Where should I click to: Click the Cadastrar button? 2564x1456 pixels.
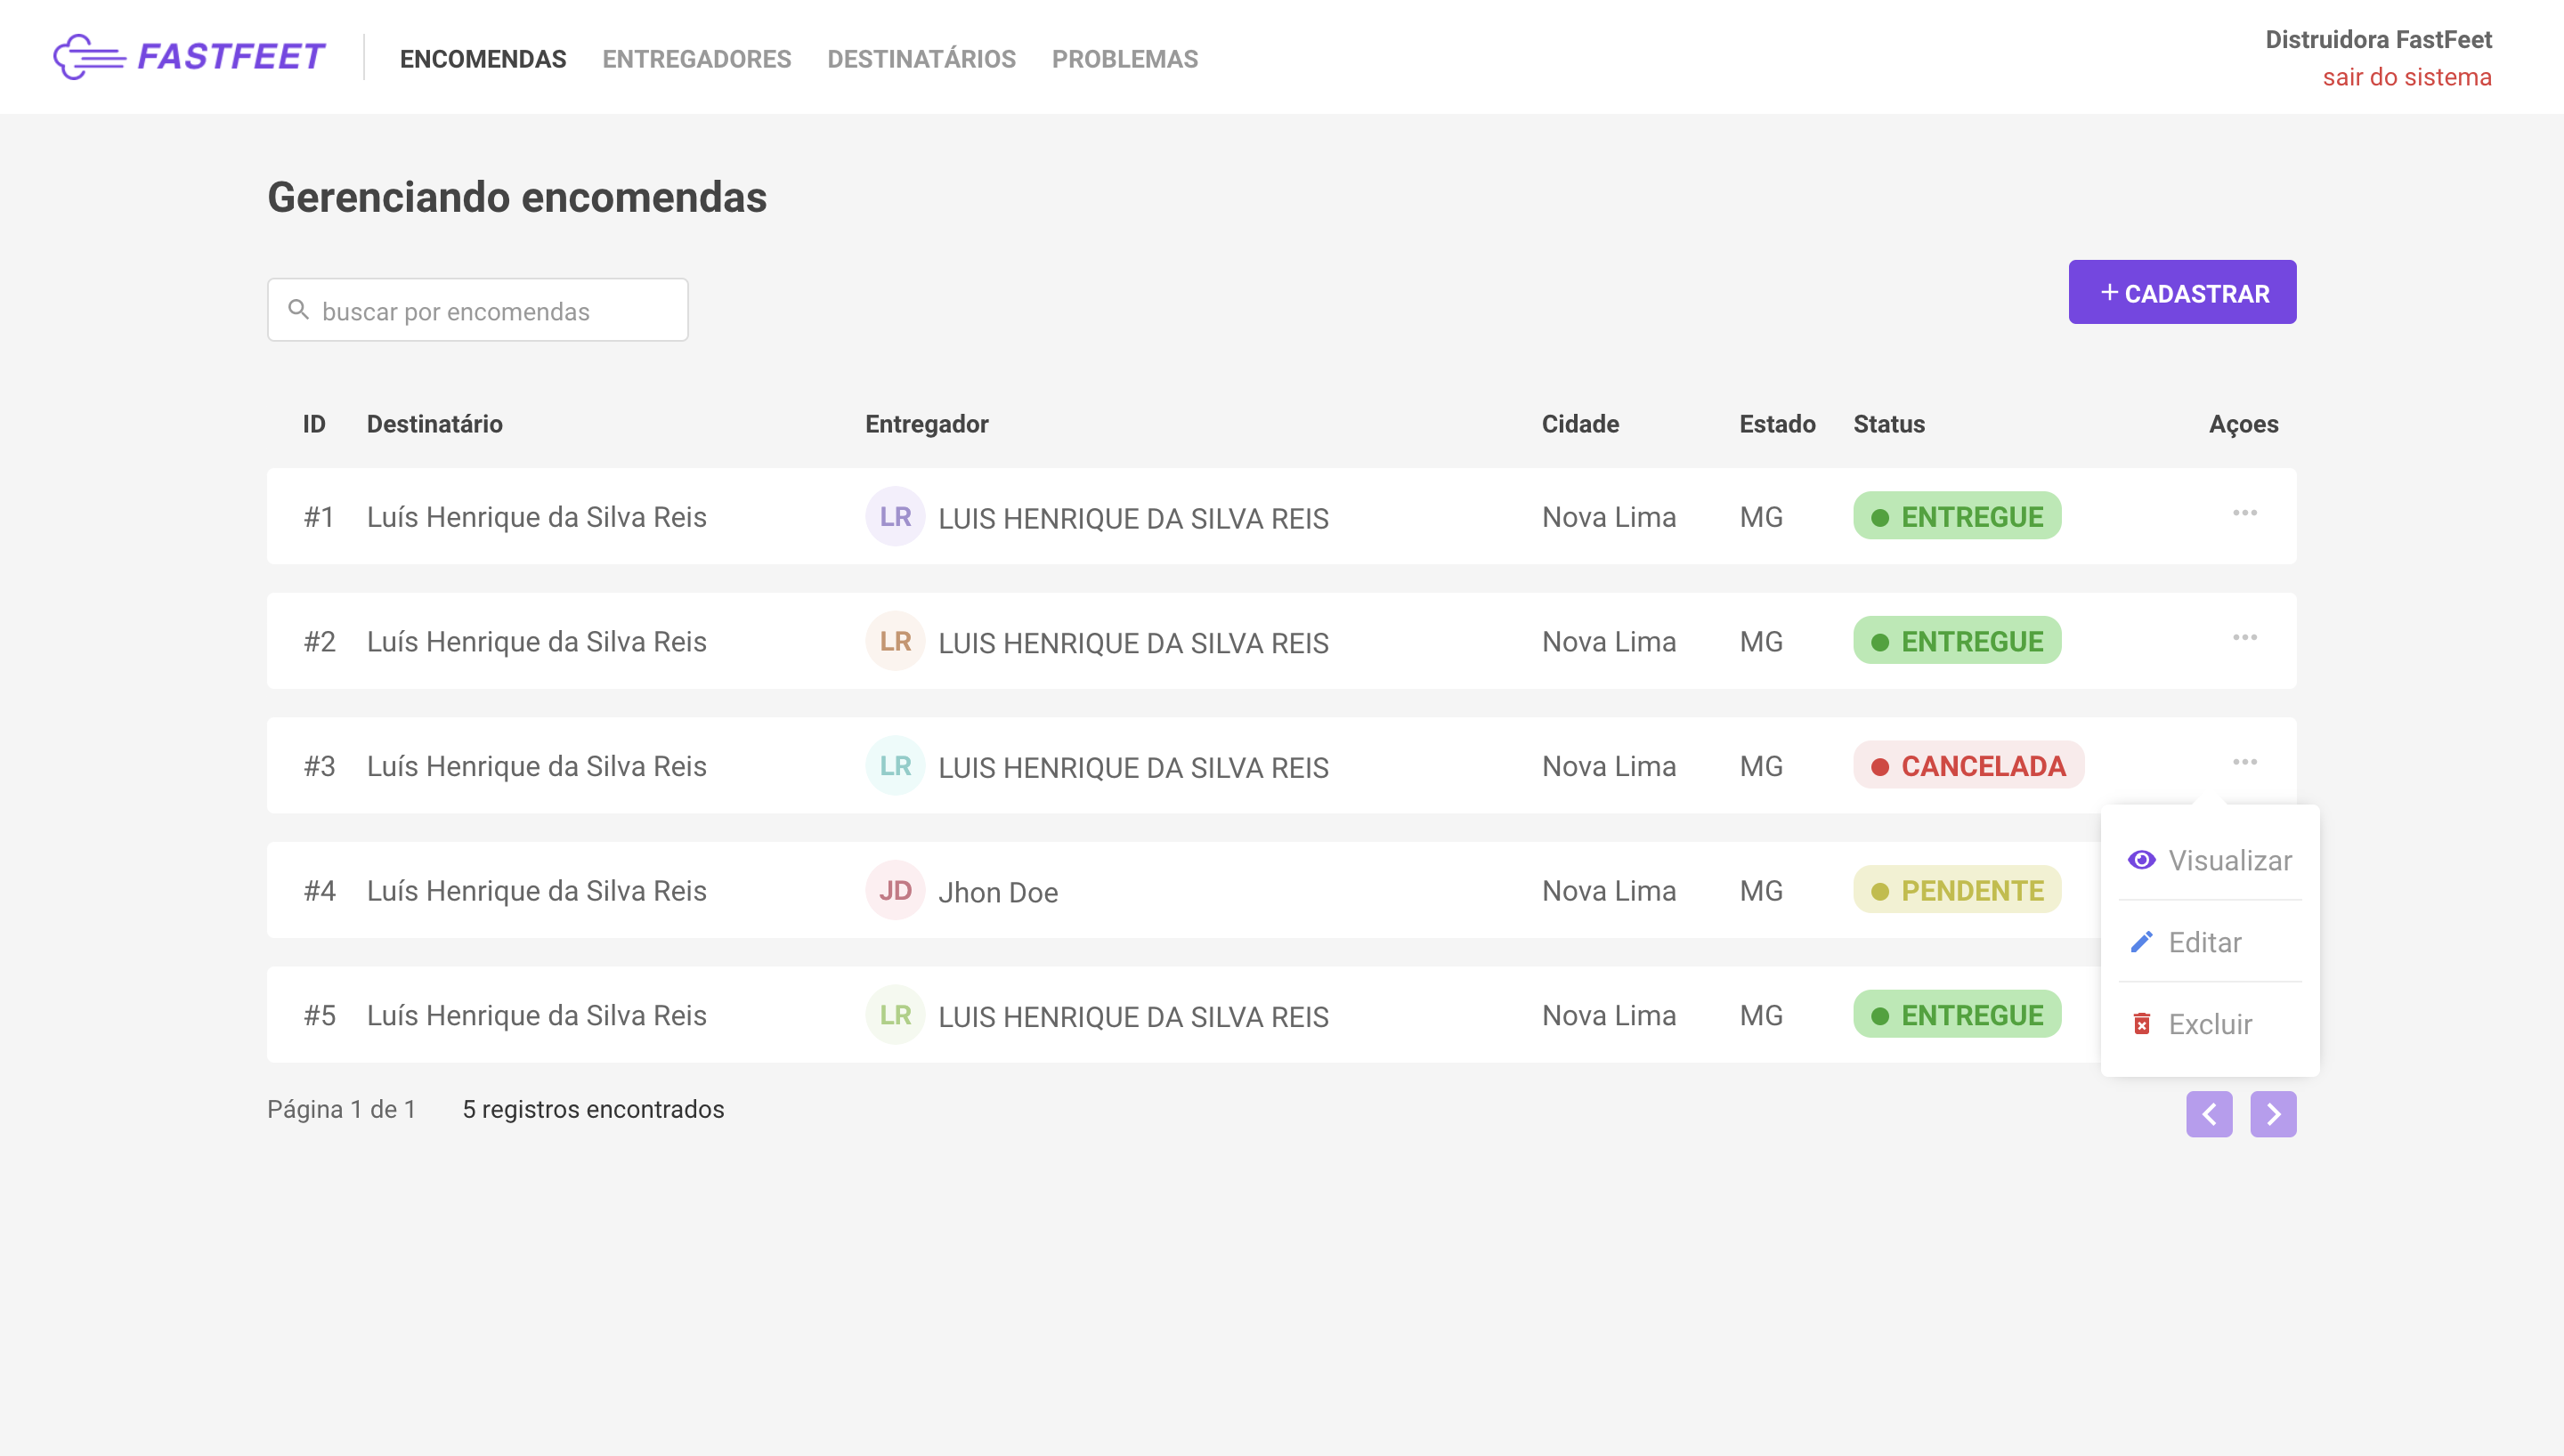pos(2182,292)
